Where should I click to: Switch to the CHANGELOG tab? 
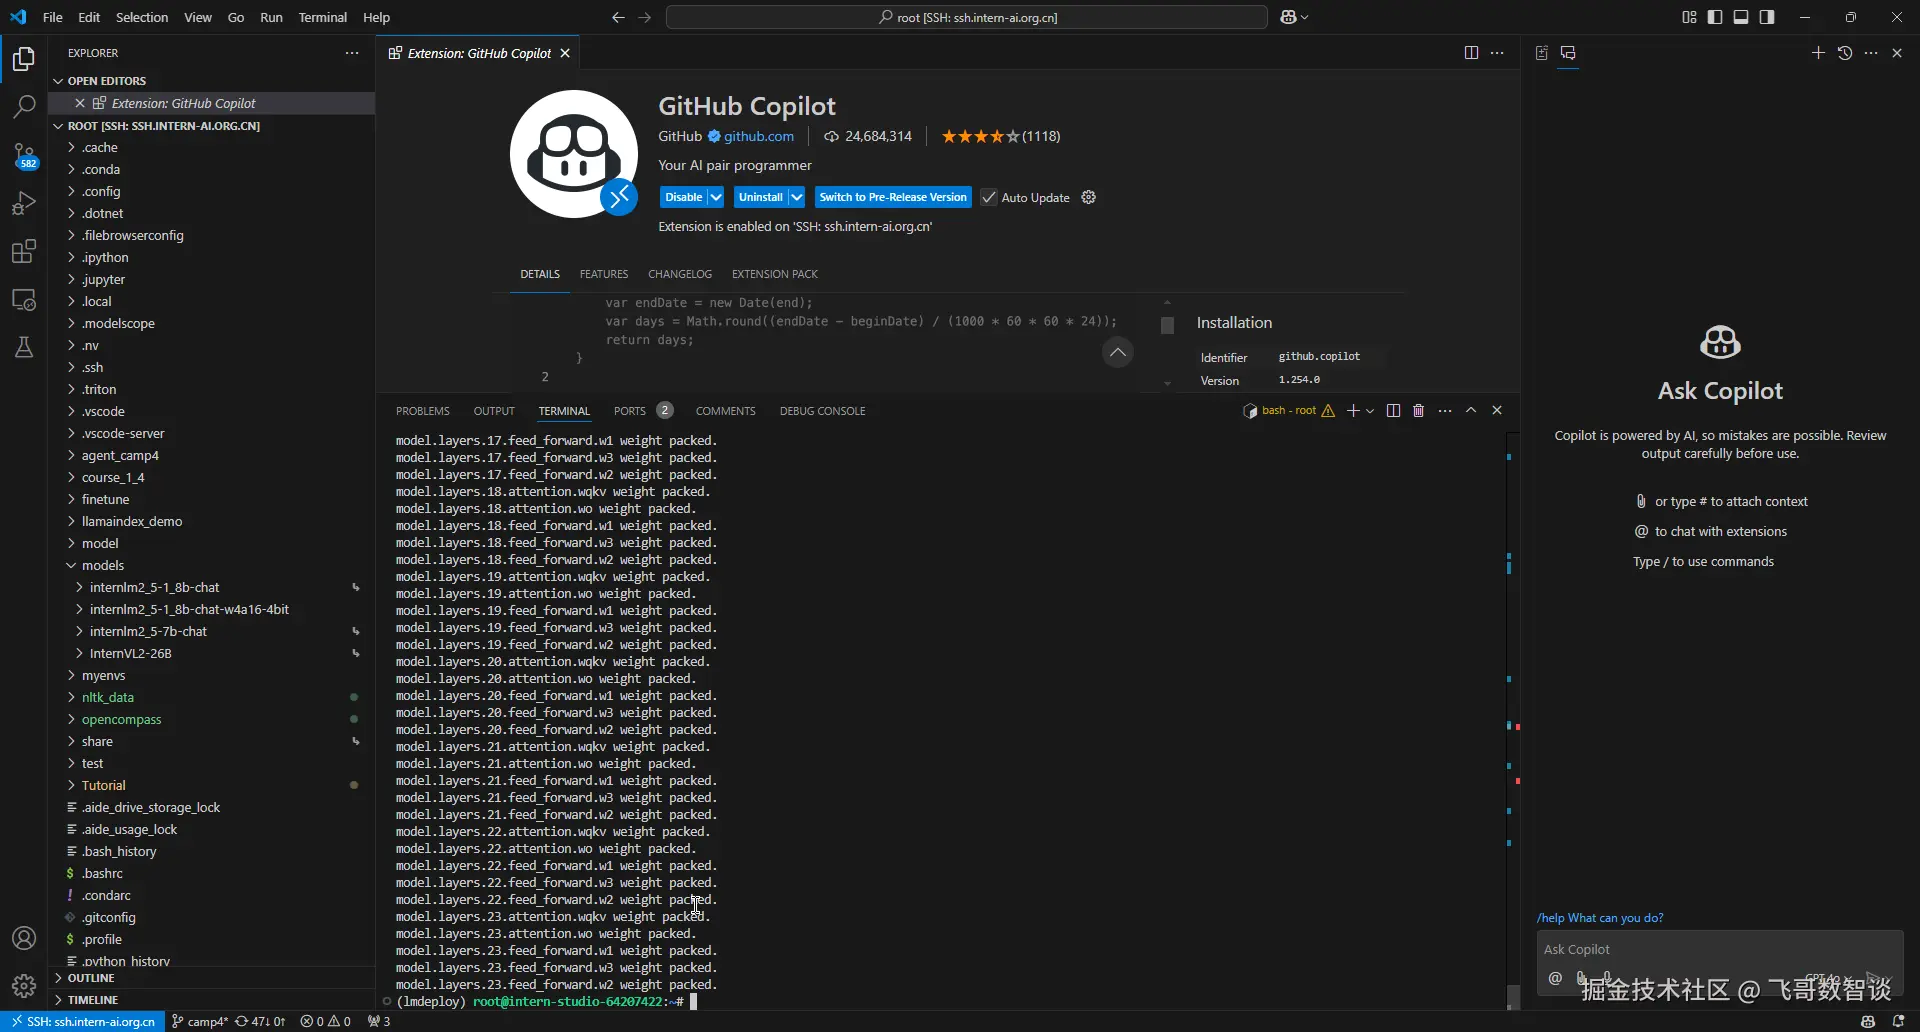tap(680, 274)
